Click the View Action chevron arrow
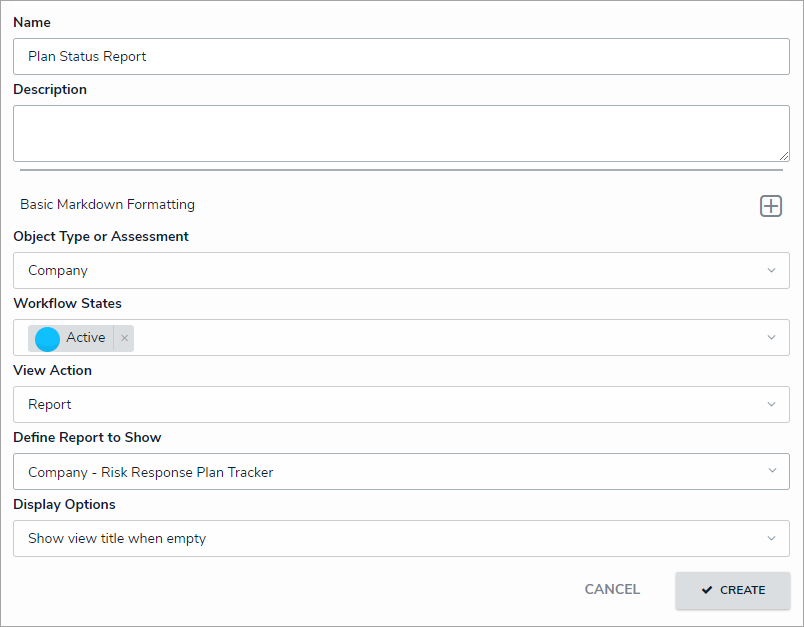804x627 pixels. click(x=771, y=405)
